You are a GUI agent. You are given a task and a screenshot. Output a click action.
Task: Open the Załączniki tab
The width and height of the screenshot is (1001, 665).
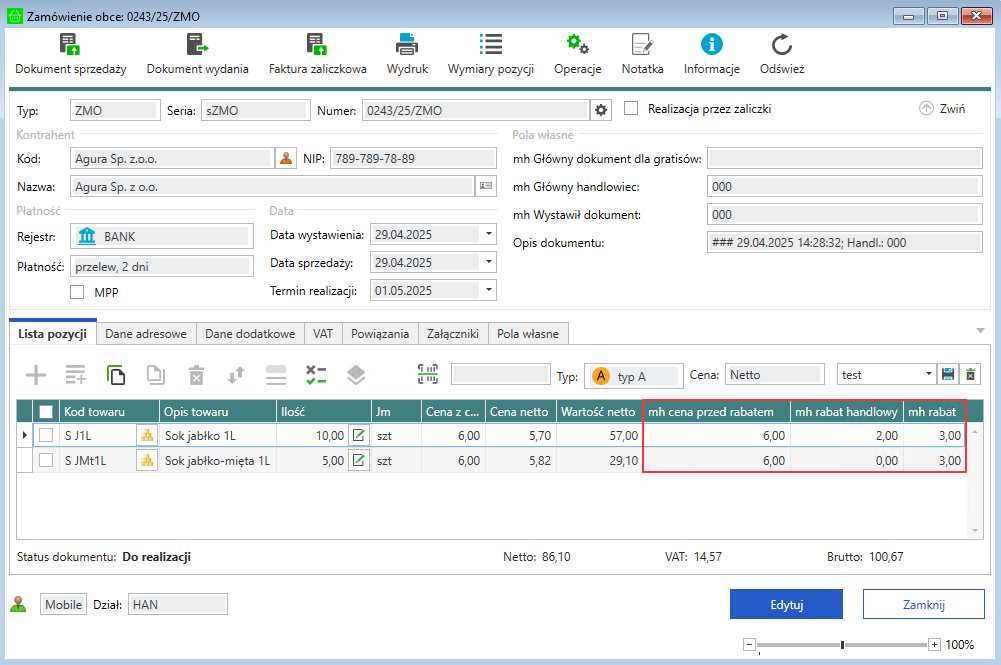pyautogui.click(x=452, y=334)
